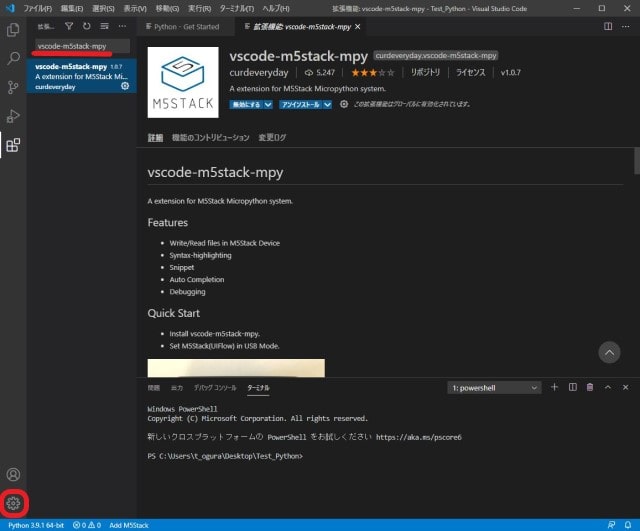This screenshot has height=531, width=640.
Task: Open the 表示(V) menu
Action: tap(135, 8)
